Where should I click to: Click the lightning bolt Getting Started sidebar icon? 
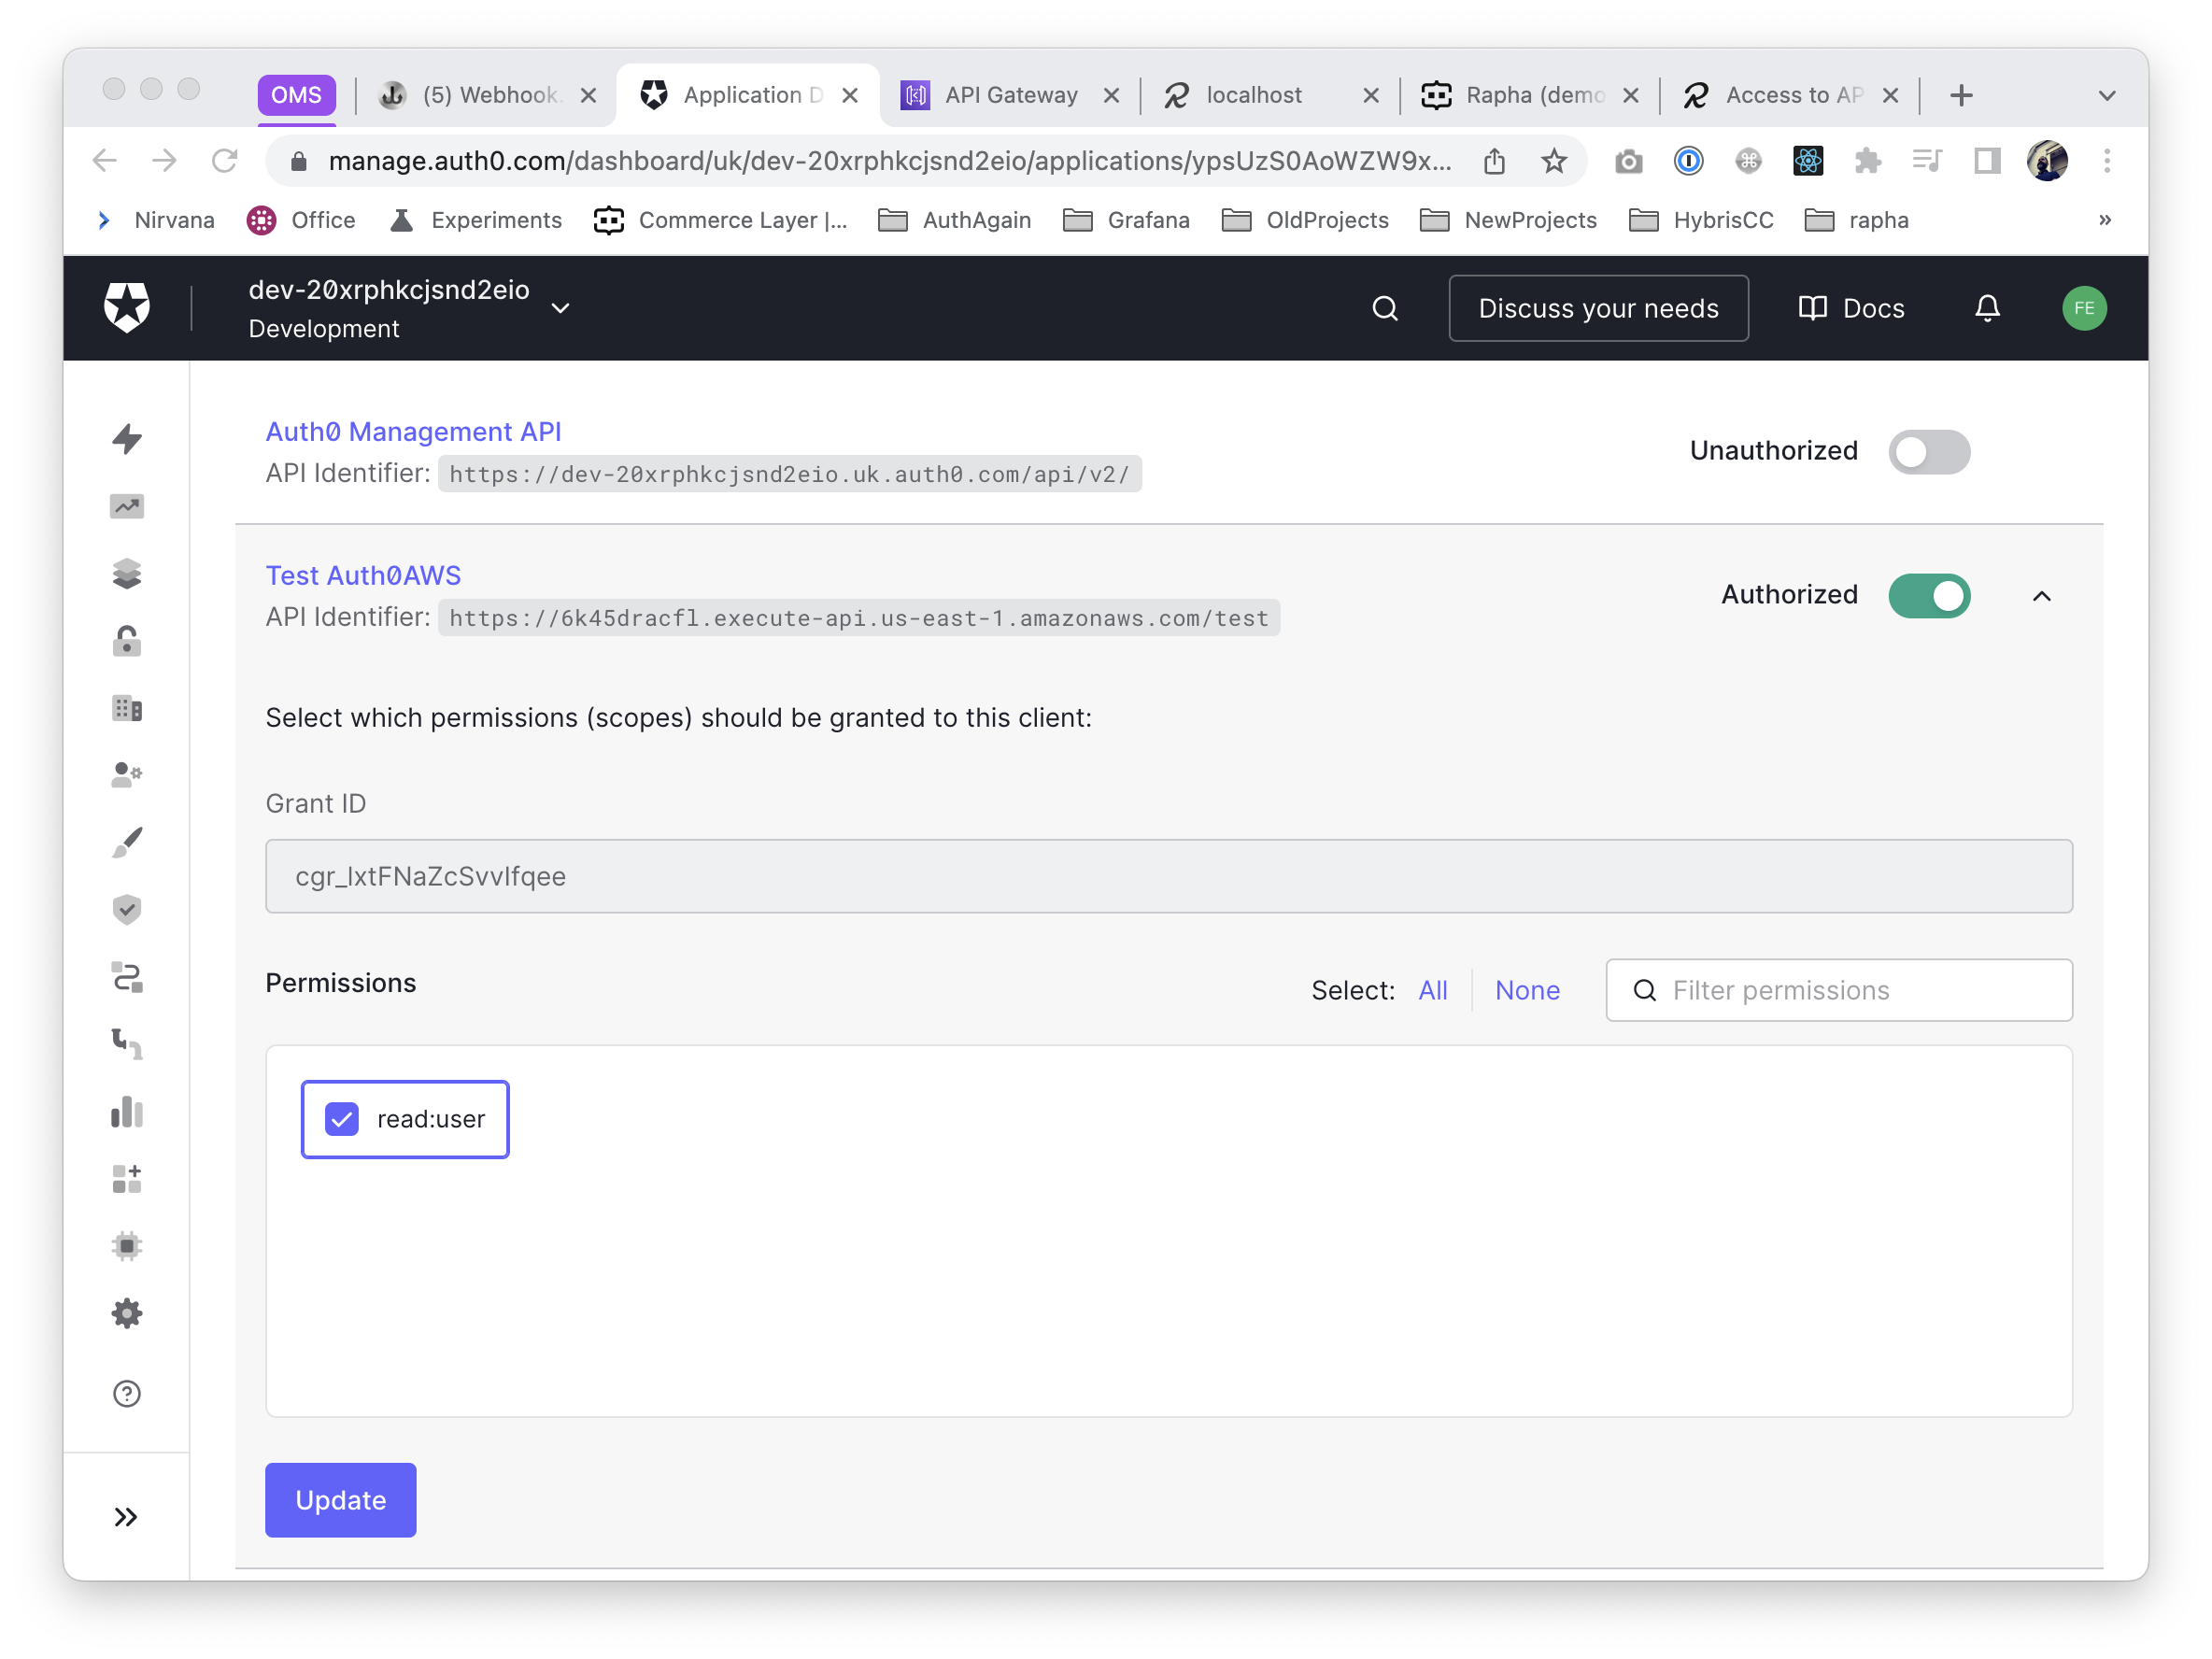click(x=127, y=439)
